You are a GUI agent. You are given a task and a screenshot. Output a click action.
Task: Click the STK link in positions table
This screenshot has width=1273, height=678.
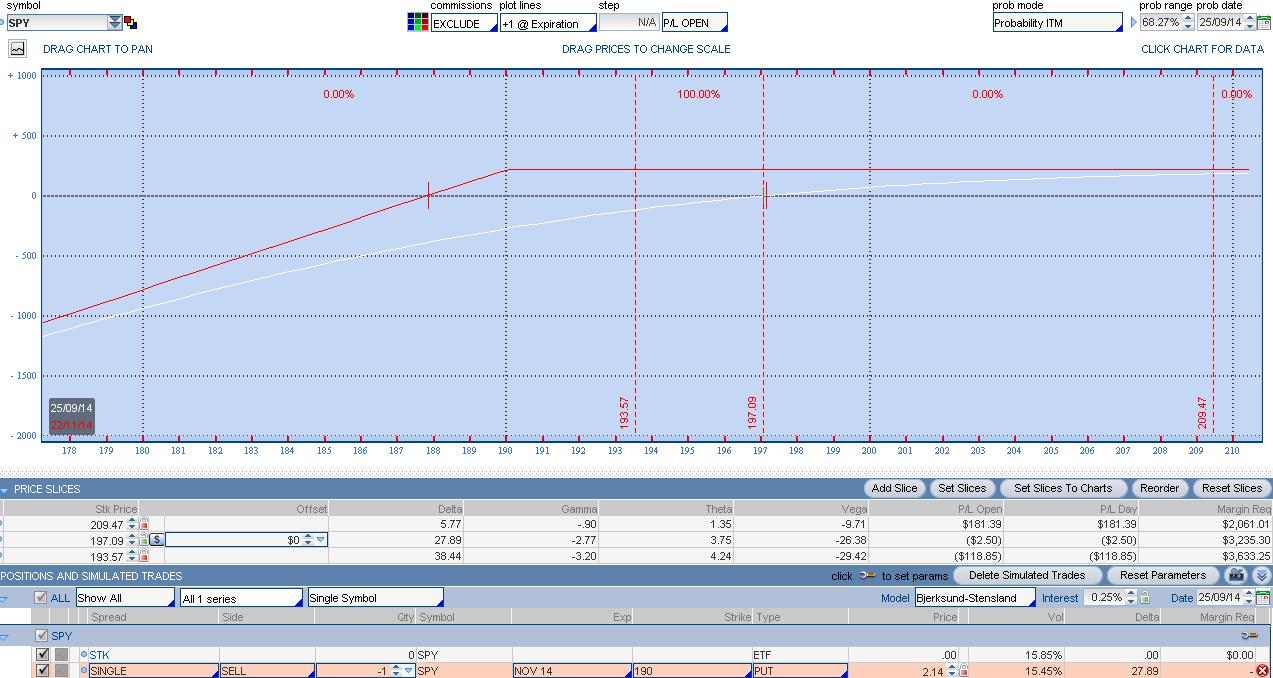(x=99, y=654)
